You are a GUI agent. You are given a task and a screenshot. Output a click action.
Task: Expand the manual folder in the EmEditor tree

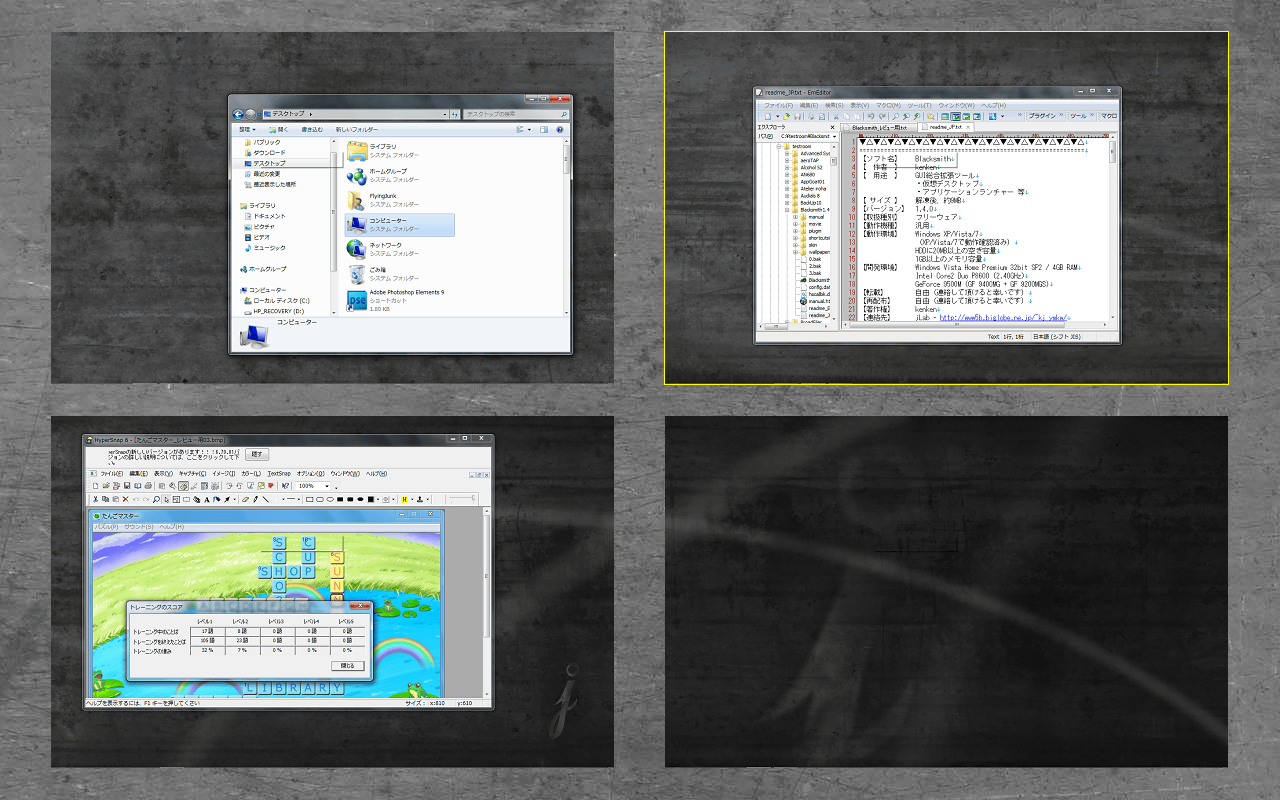795,217
